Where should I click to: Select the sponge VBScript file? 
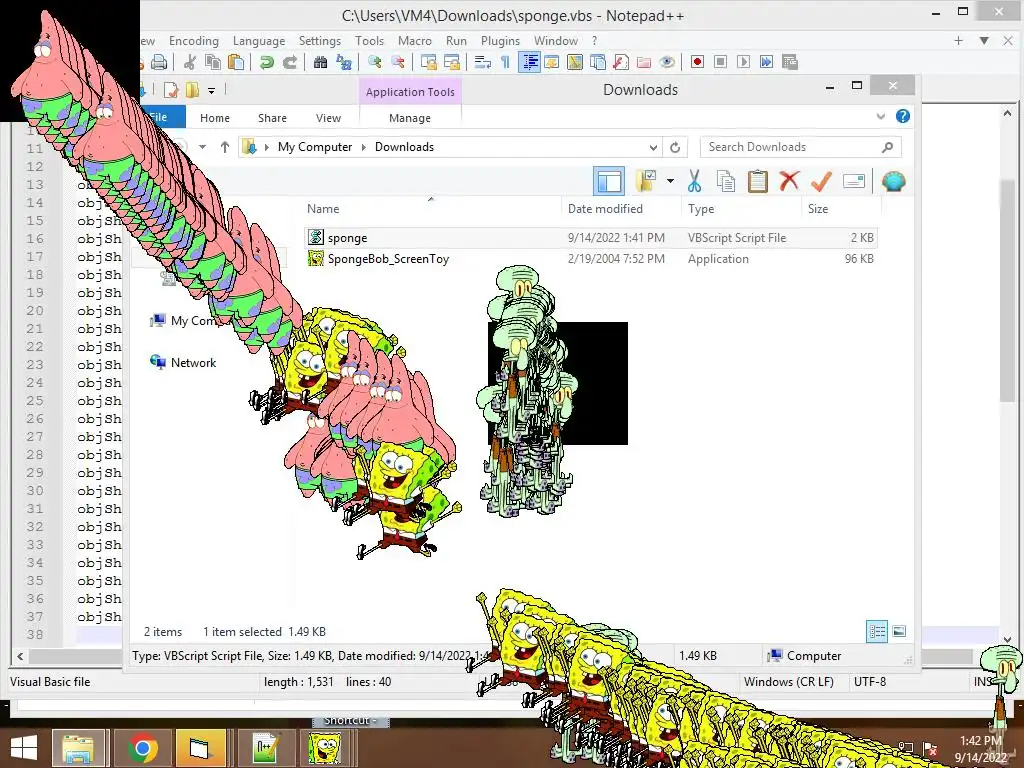tap(591, 238)
